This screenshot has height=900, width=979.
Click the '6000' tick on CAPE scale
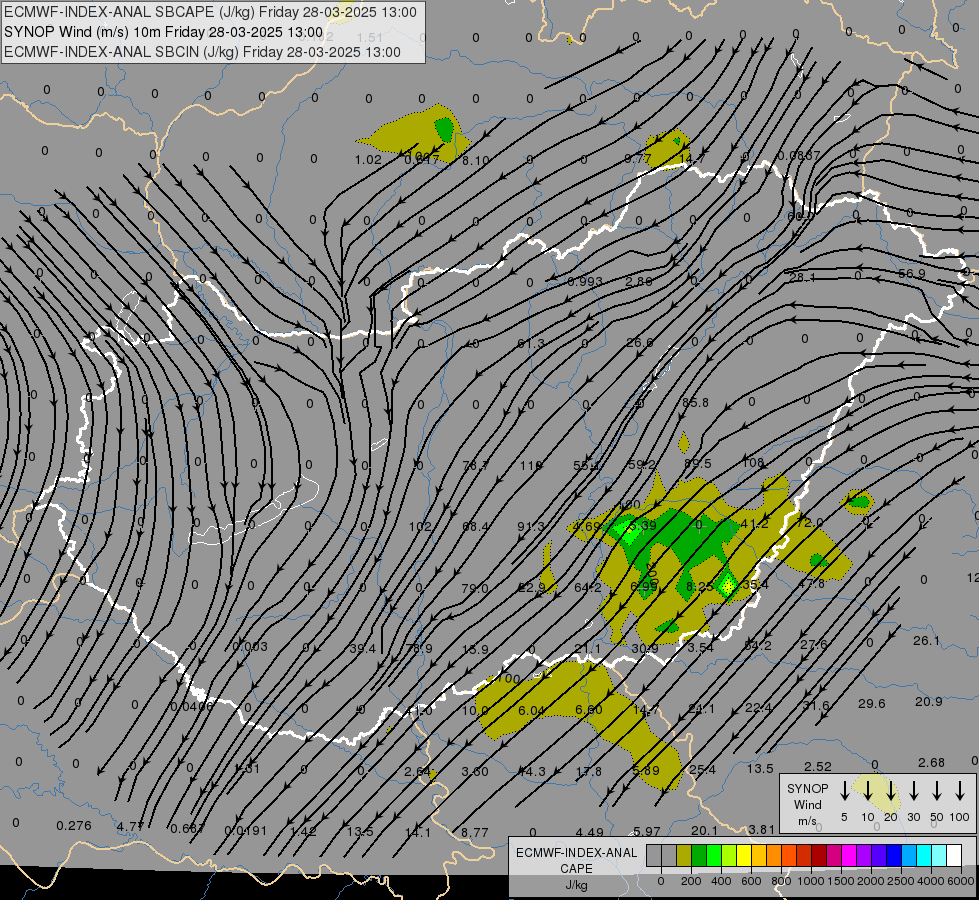pyautogui.click(x=962, y=881)
